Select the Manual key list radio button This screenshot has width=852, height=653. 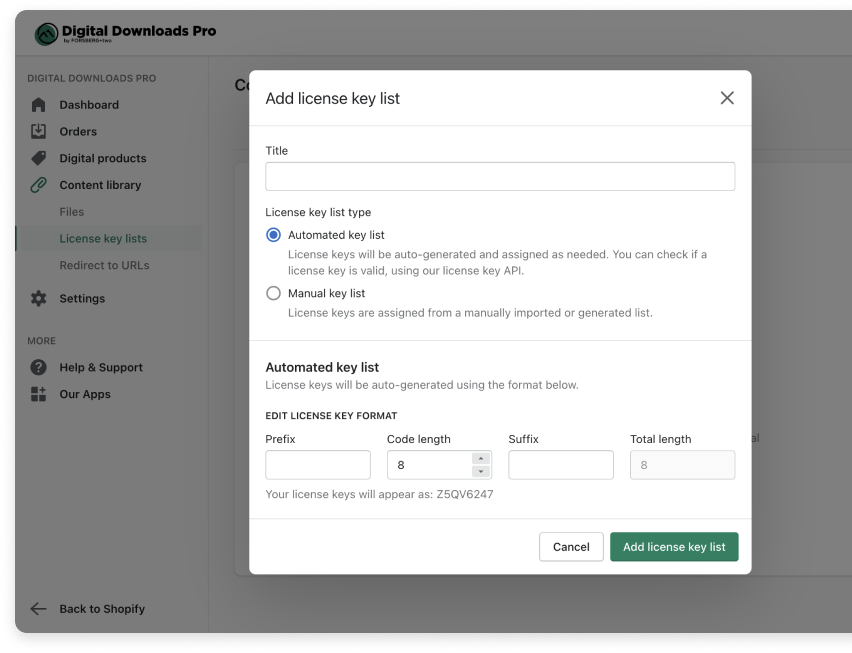pos(273,293)
